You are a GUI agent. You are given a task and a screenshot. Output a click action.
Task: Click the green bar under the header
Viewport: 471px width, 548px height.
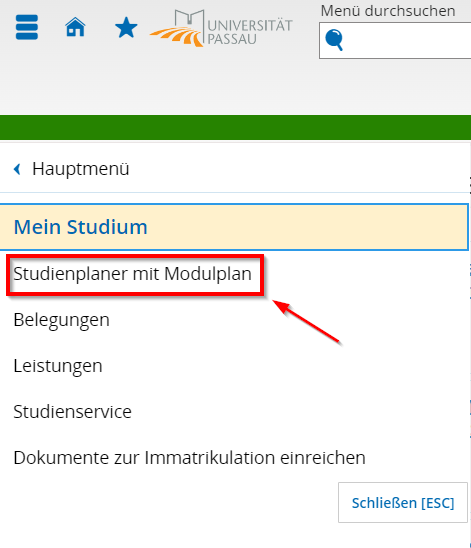tap(236, 128)
